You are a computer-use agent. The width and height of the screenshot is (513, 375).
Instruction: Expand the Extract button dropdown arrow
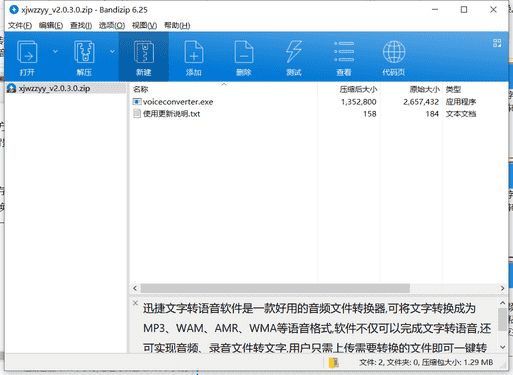(112, 51)
